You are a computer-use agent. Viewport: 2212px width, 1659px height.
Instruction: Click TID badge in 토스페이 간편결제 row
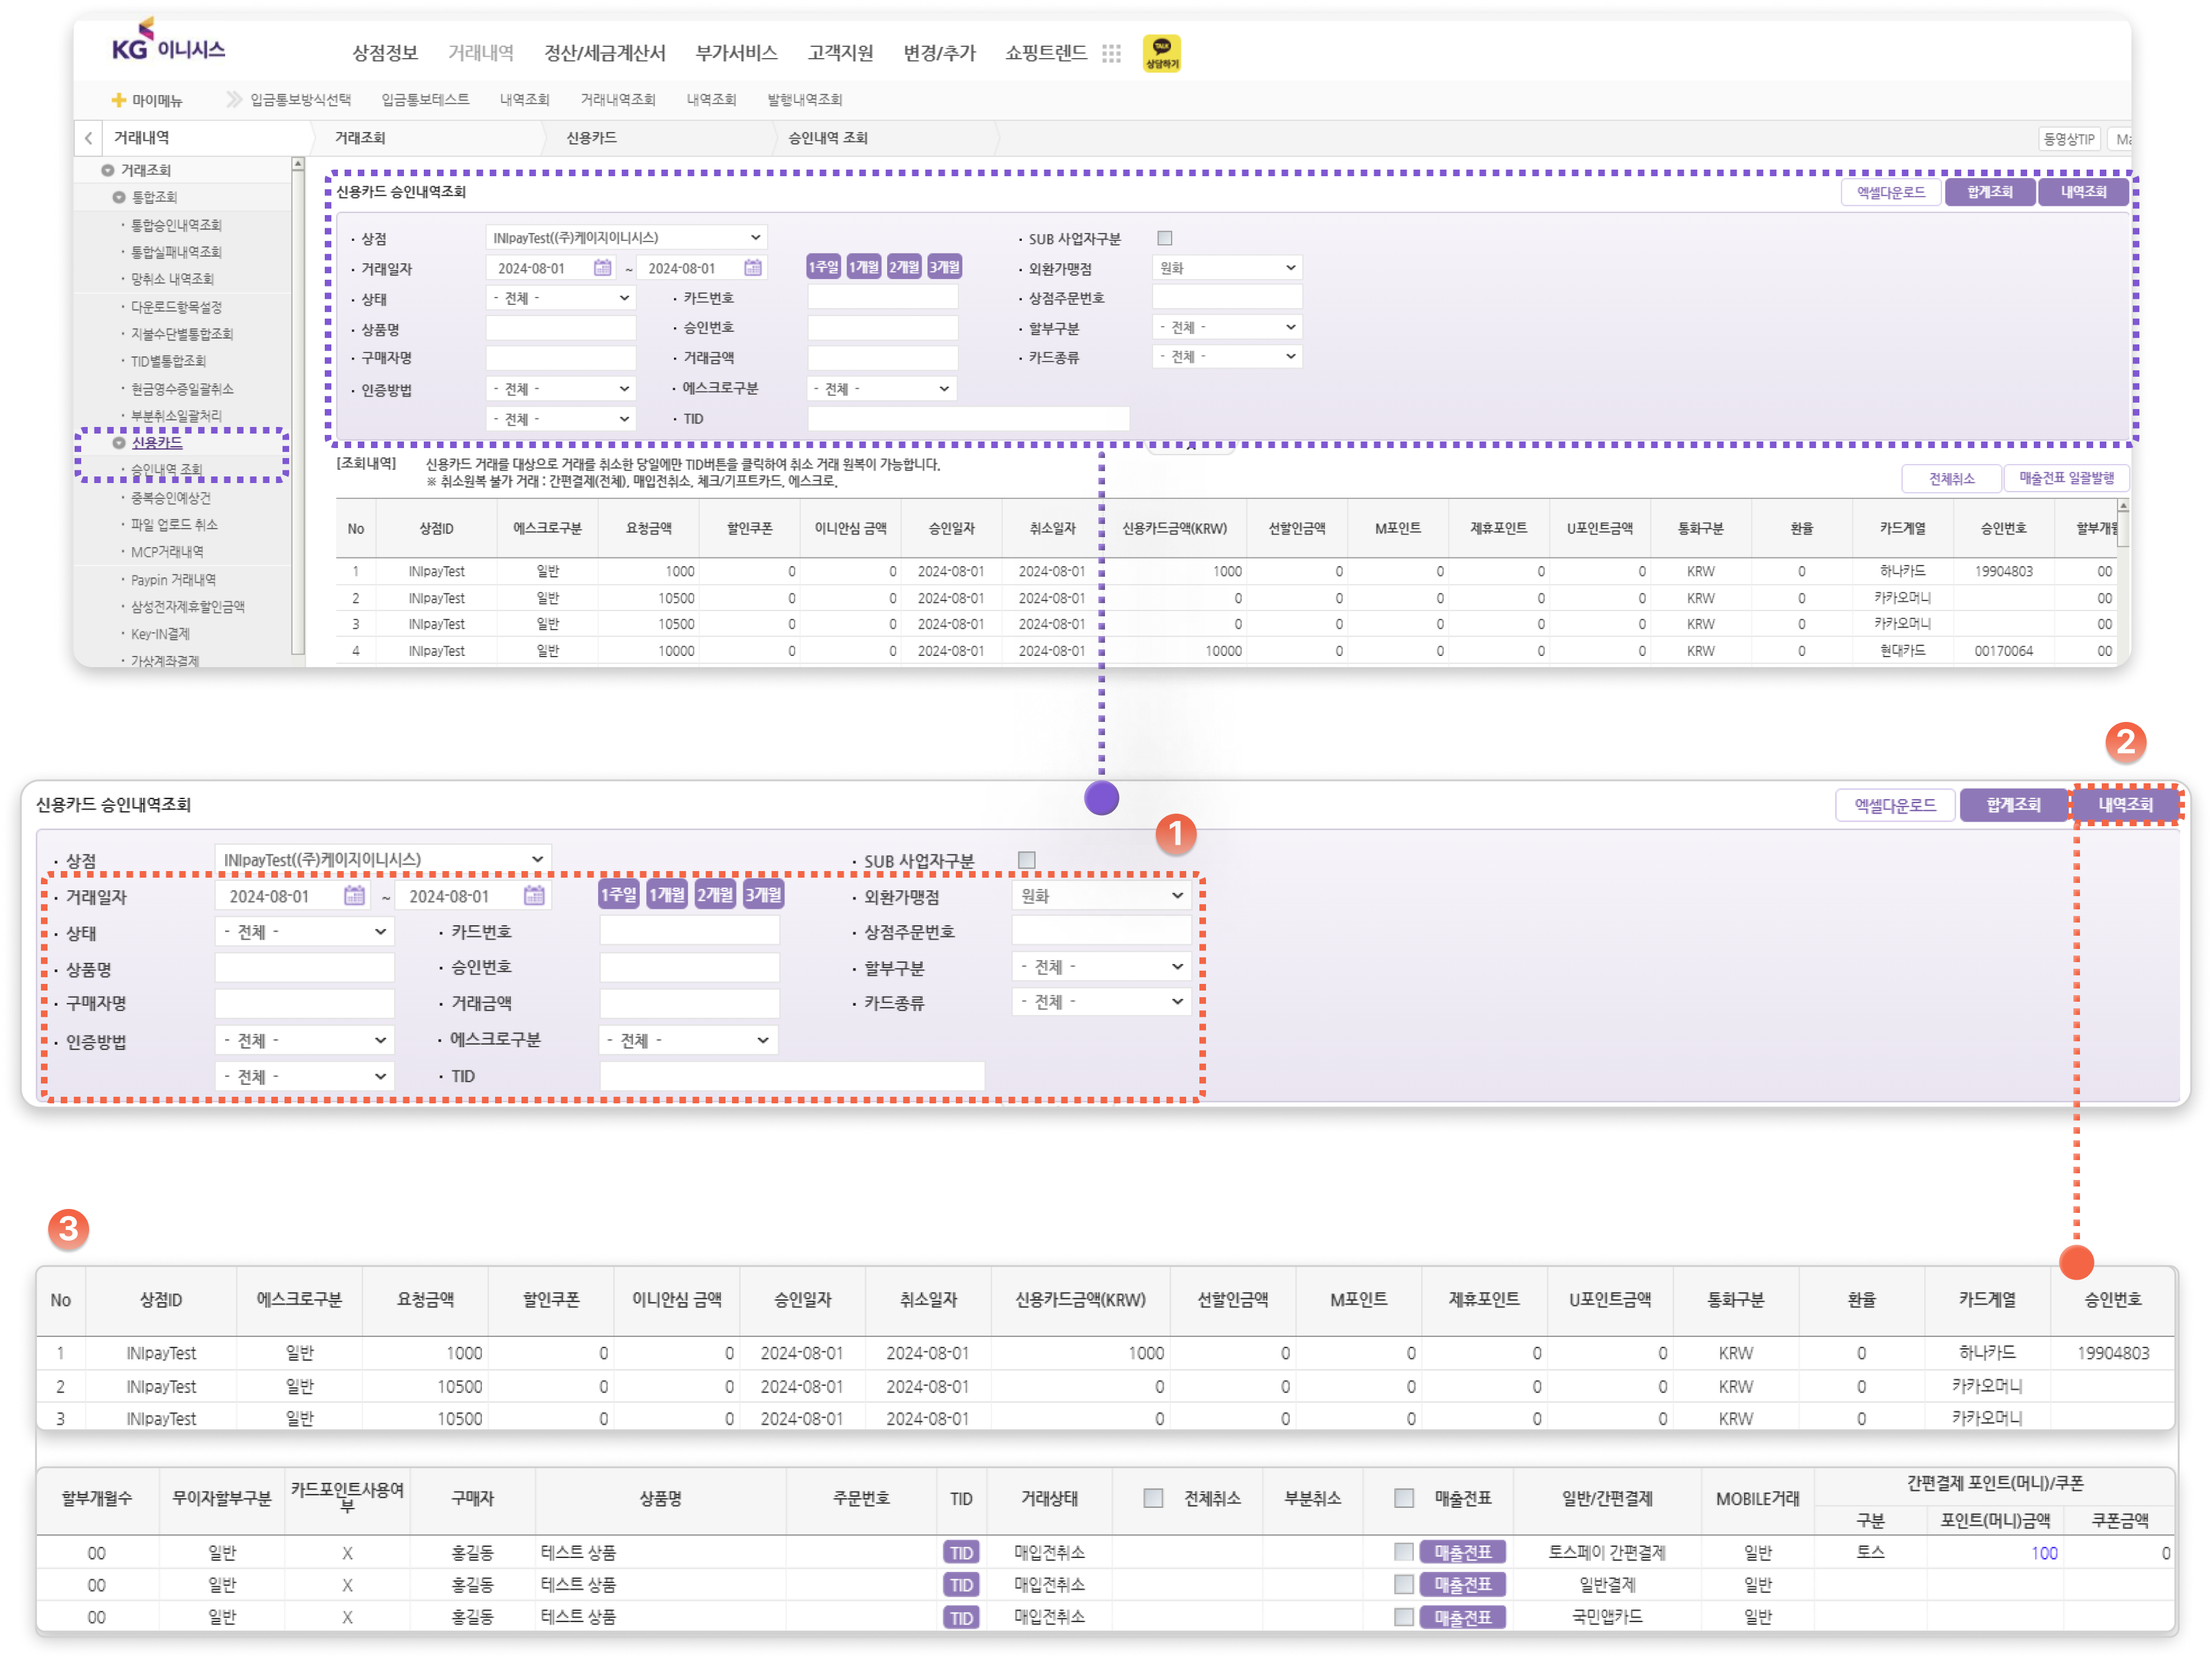point(961,1553)
